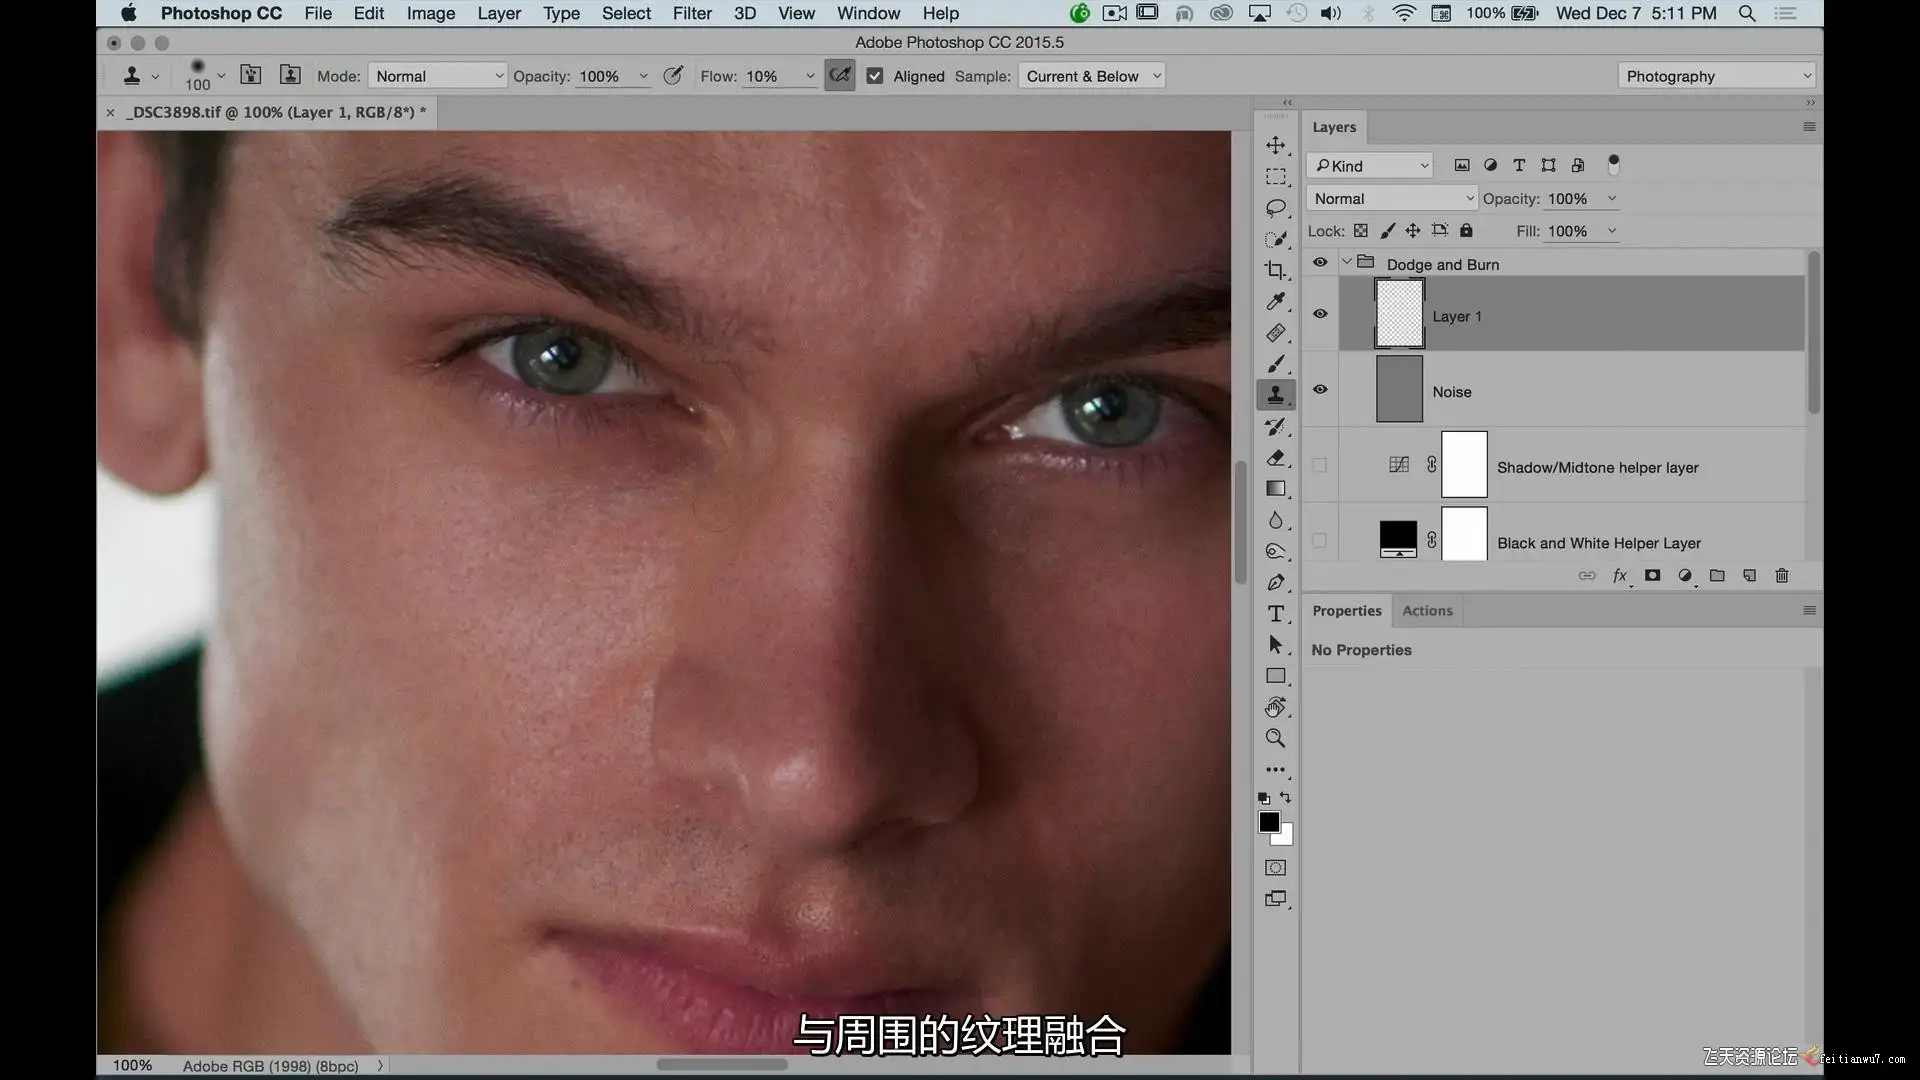
Task: Select the Lasso tool
Action: 1275,208
